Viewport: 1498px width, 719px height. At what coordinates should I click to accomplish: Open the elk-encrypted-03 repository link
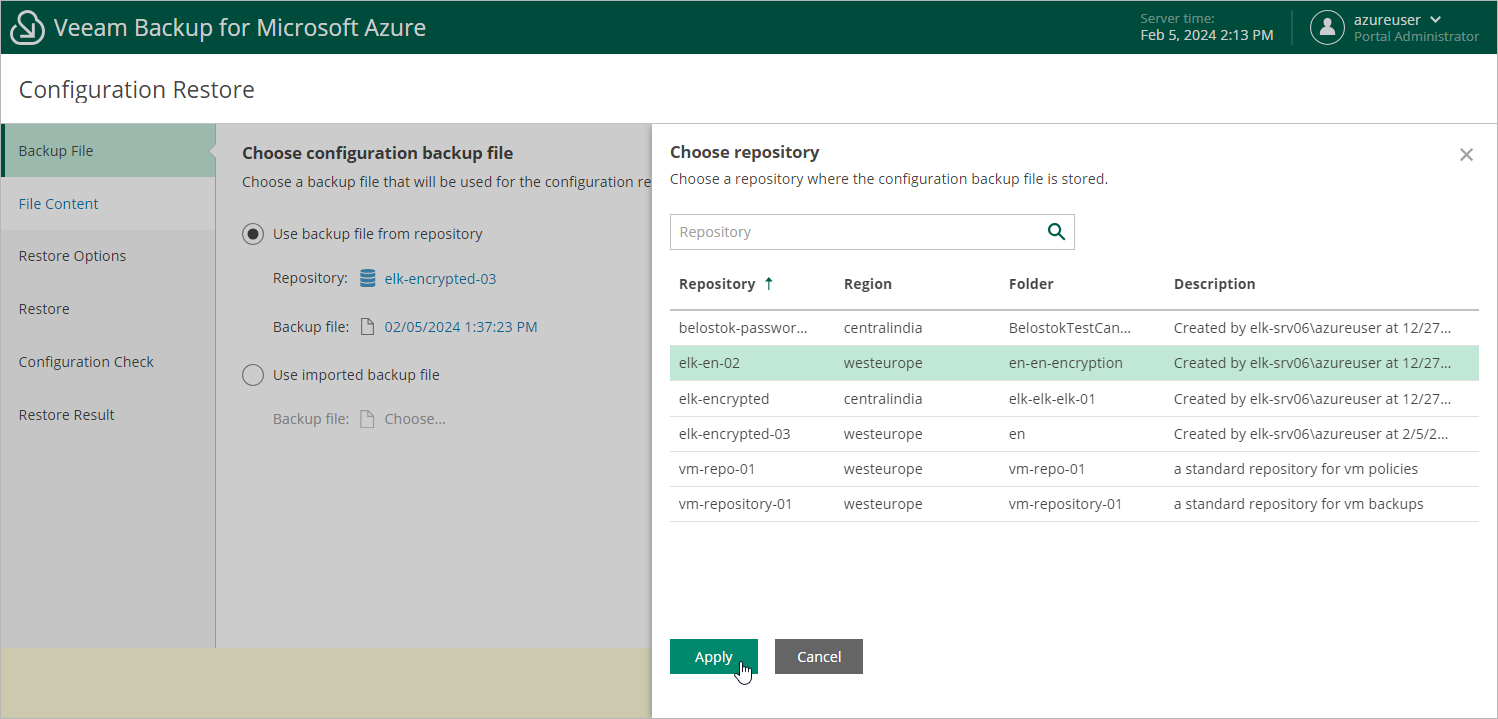pyautogui.click(x=440, y=279)
